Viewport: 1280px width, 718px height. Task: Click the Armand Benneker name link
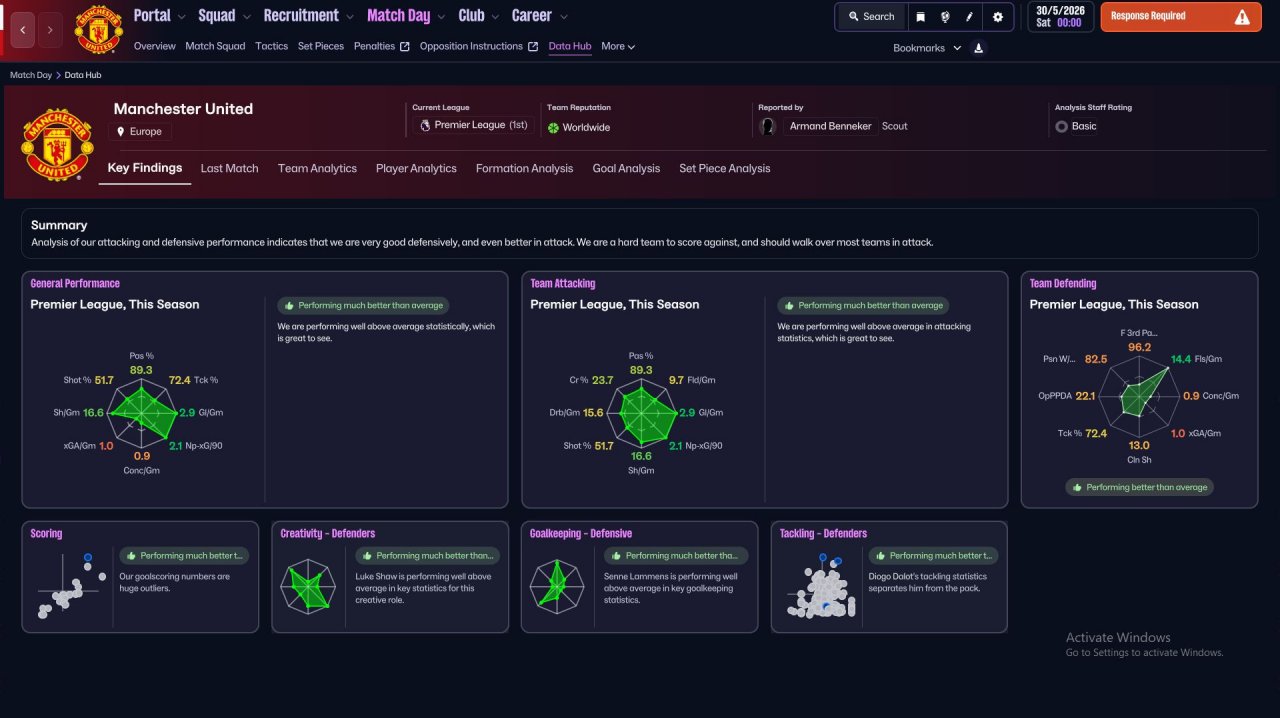point(830,127)
